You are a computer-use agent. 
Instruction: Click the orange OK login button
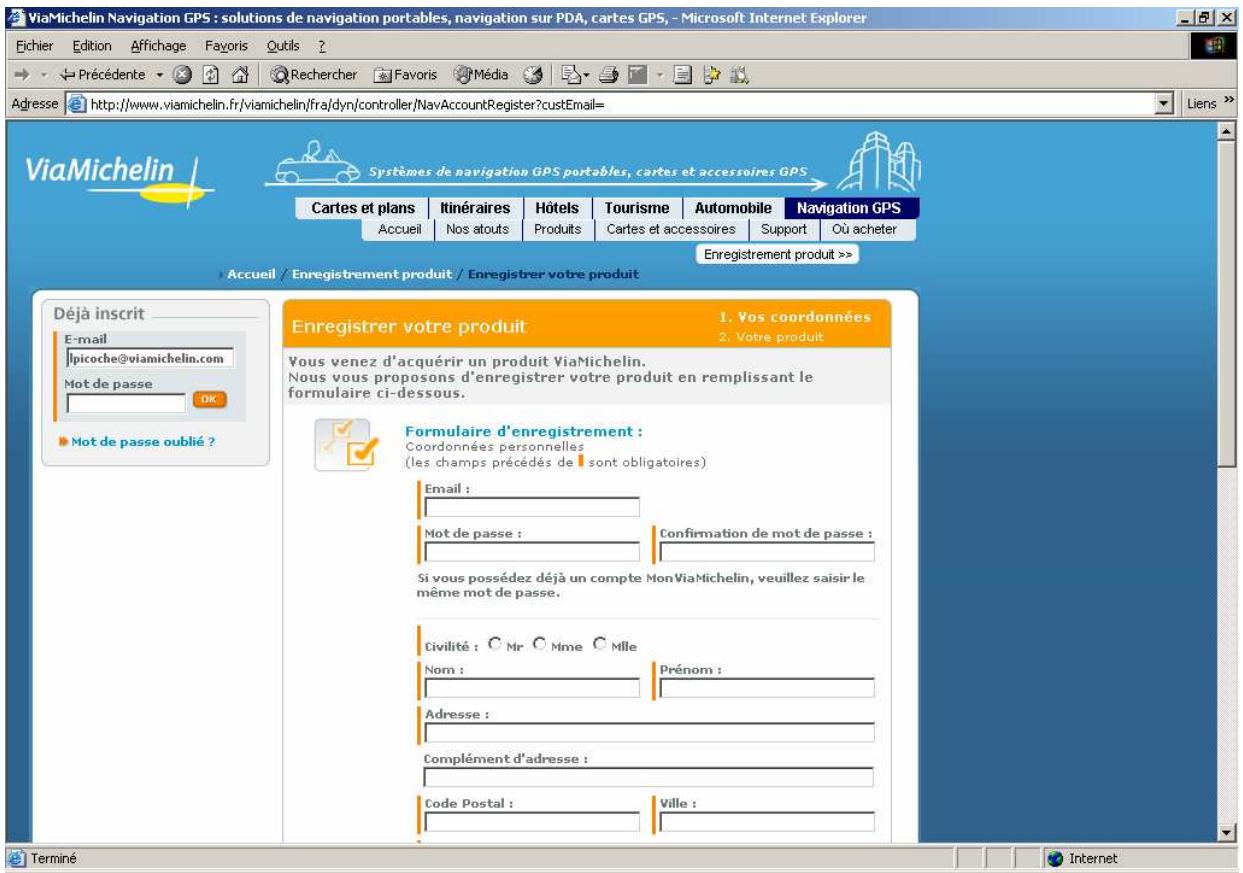[x=209, y=401]
